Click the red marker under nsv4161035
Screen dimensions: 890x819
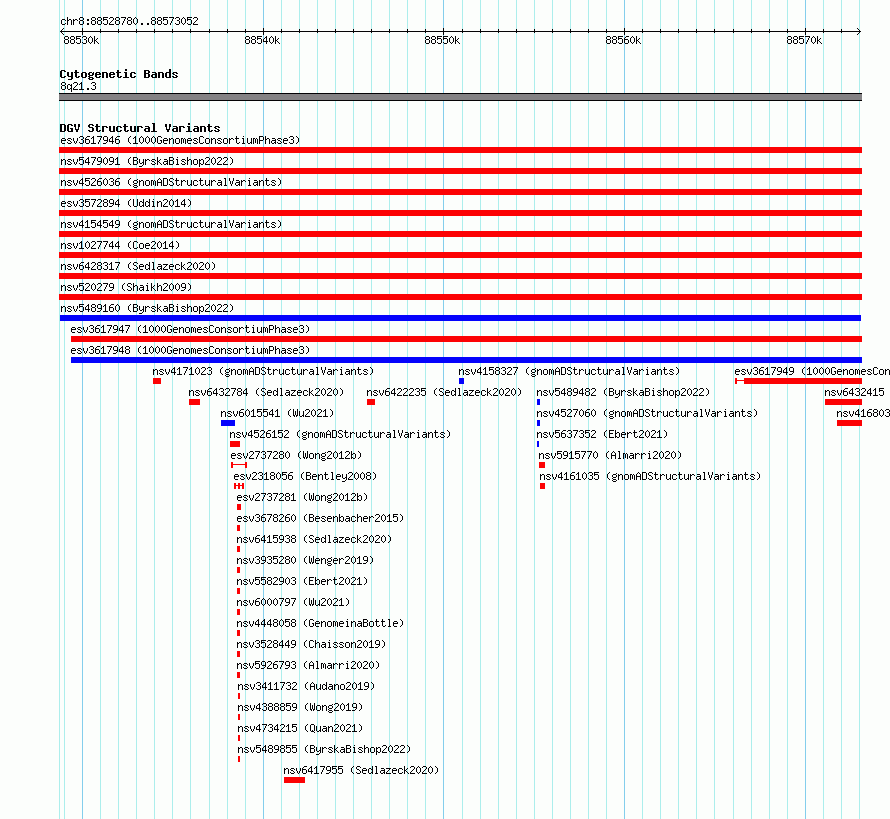click(543, 486)
